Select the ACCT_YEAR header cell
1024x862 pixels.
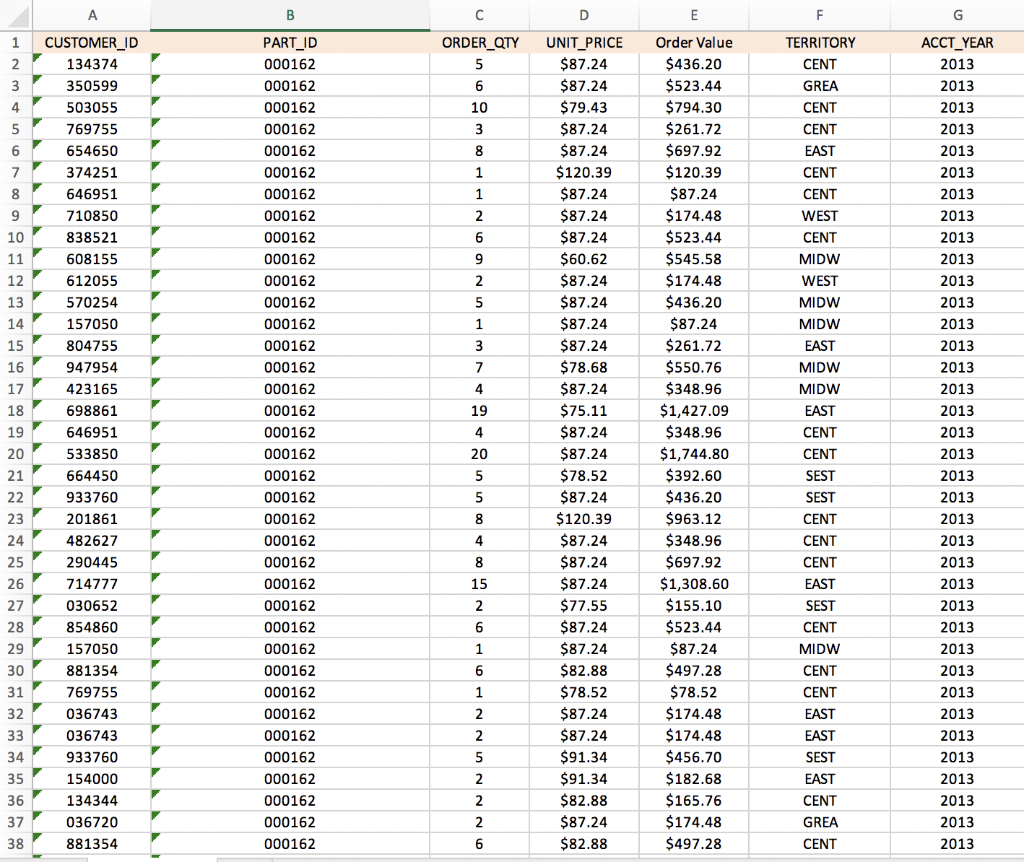[957, 42]
